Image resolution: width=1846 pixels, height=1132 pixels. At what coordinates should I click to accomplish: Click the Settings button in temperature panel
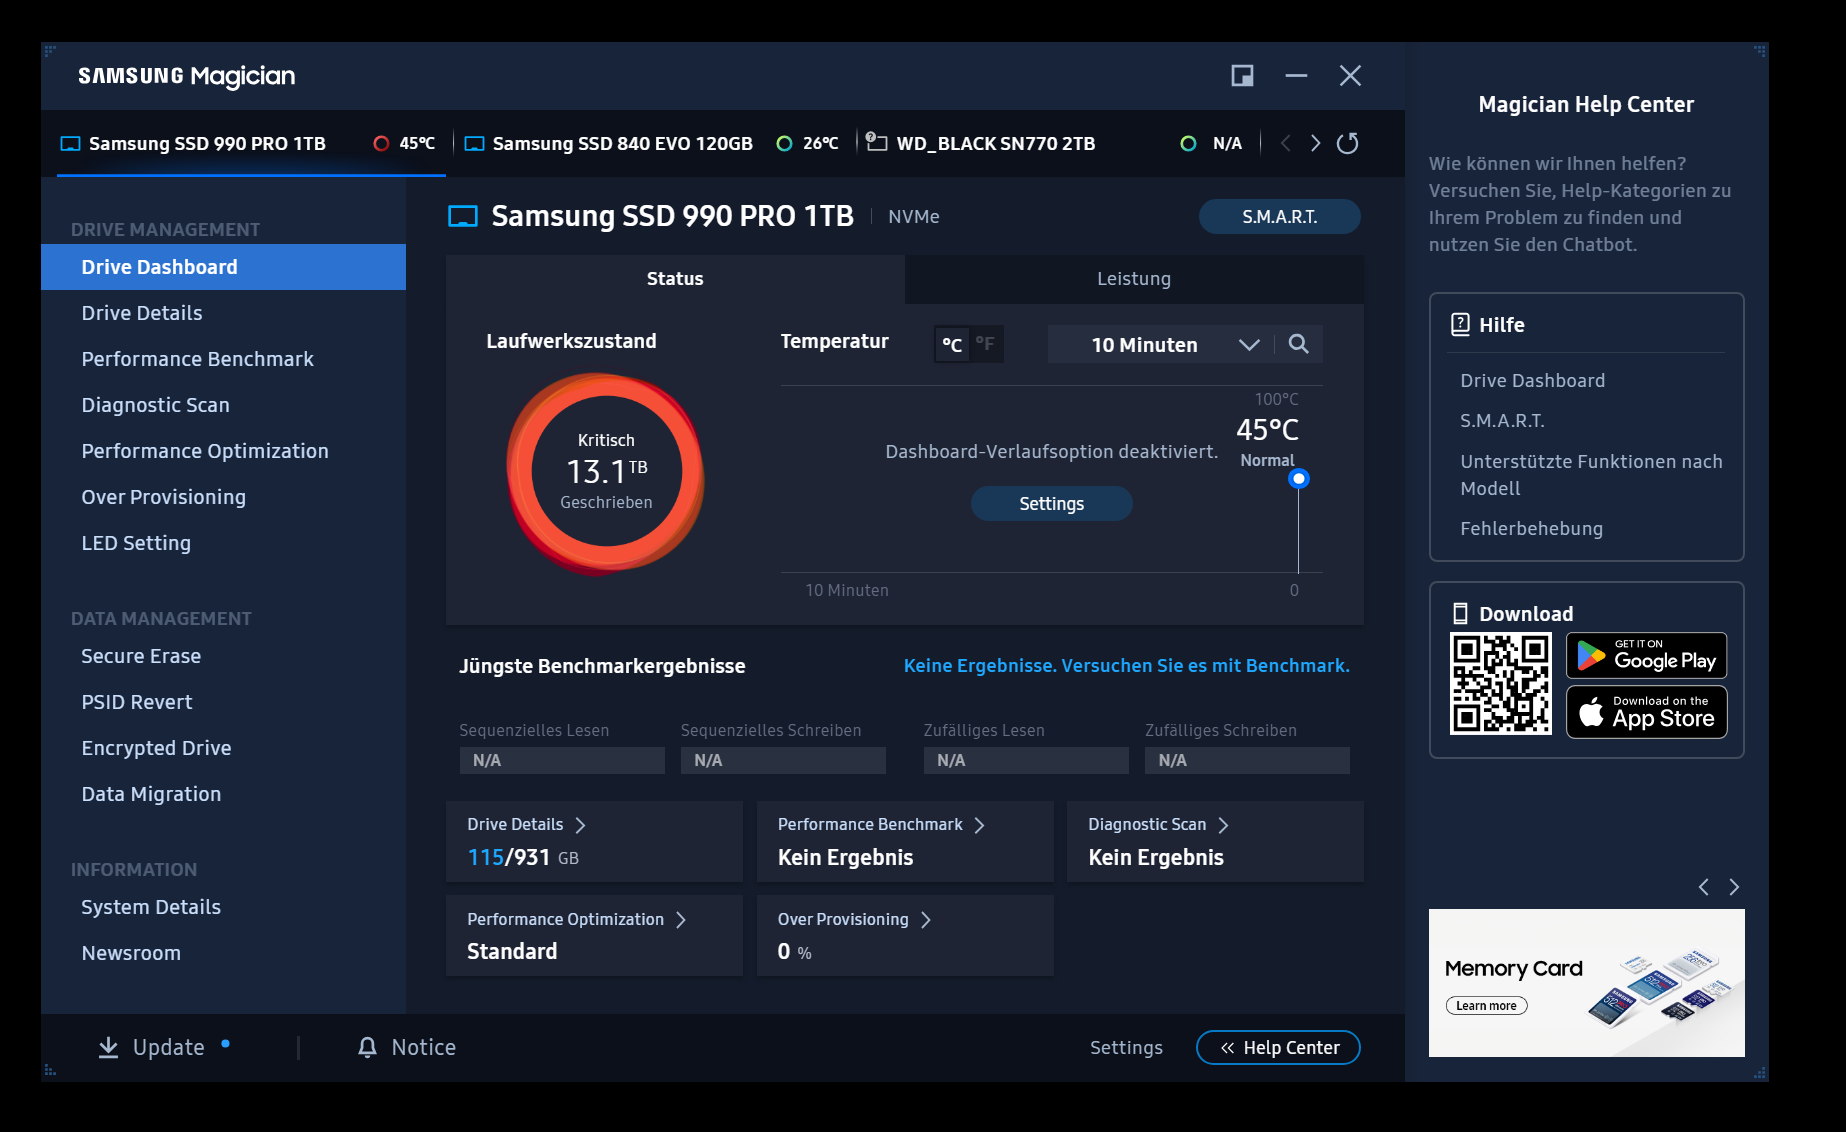(x=1051, y=504)
